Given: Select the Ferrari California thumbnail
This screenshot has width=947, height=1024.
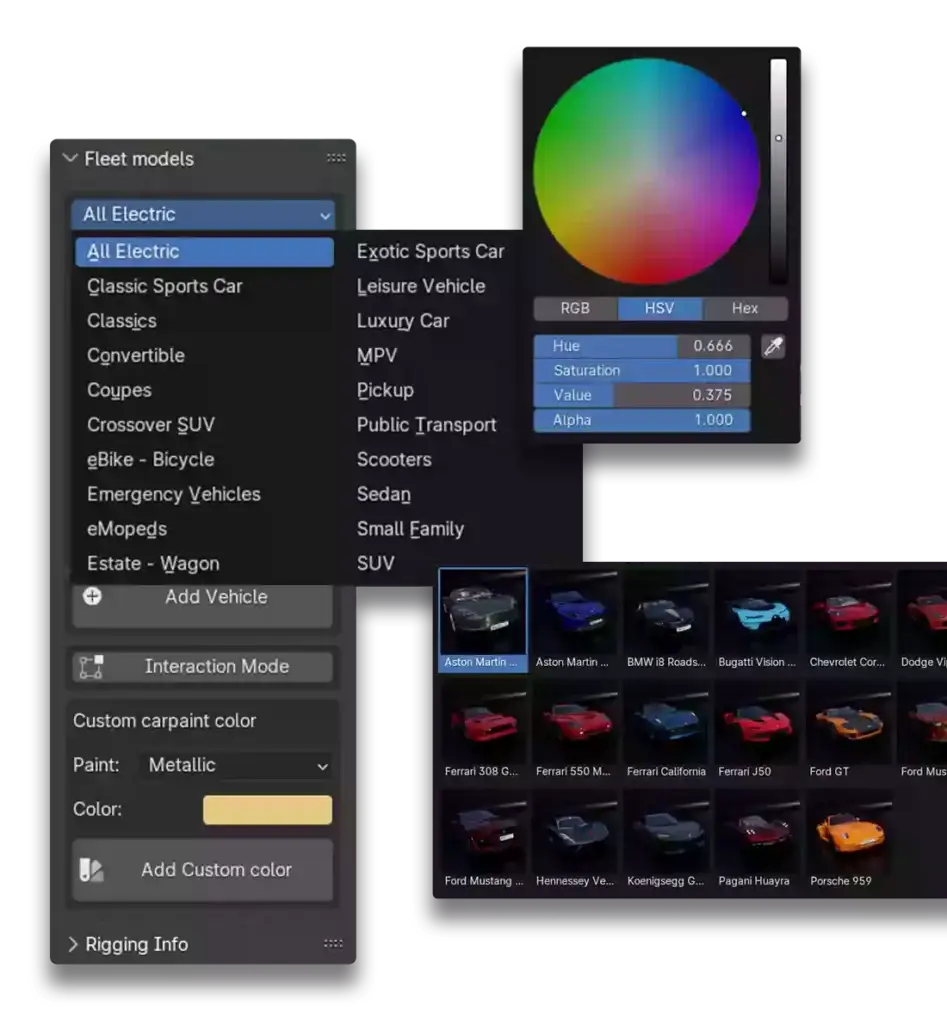Looking at the screenshot, I should click(x=666, y=730).
